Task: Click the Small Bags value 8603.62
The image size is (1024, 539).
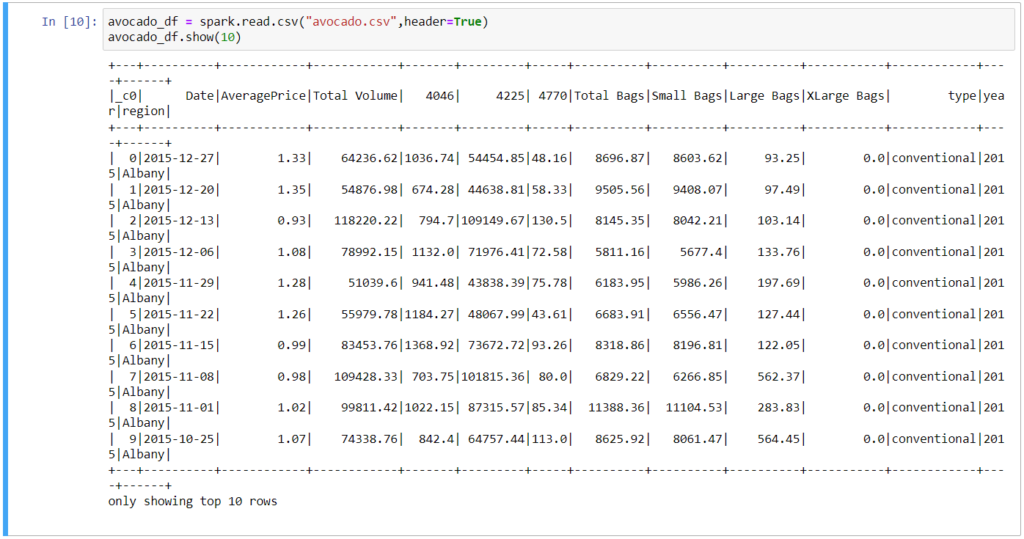Action: point(696,158)
